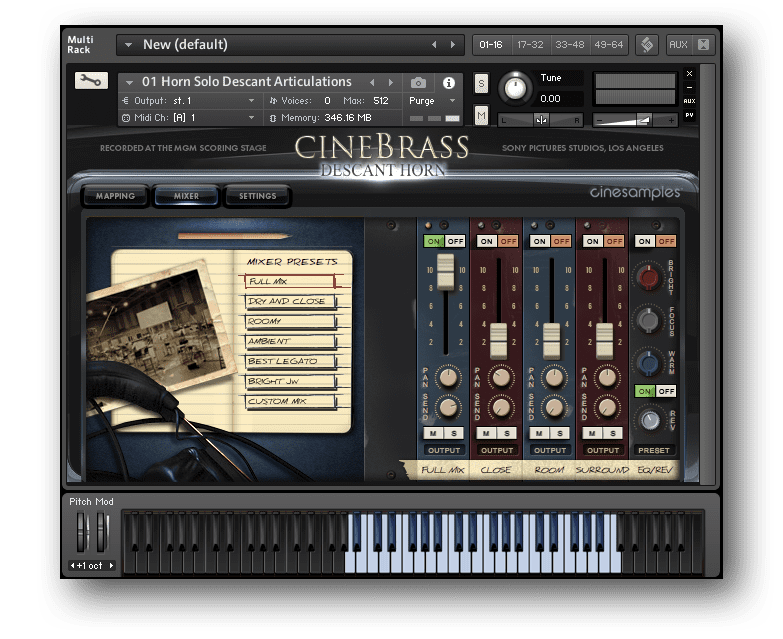Select the Ambient mixer preset
The width and height of the screenshot is (783, 639).
click(x=291, y=341)
